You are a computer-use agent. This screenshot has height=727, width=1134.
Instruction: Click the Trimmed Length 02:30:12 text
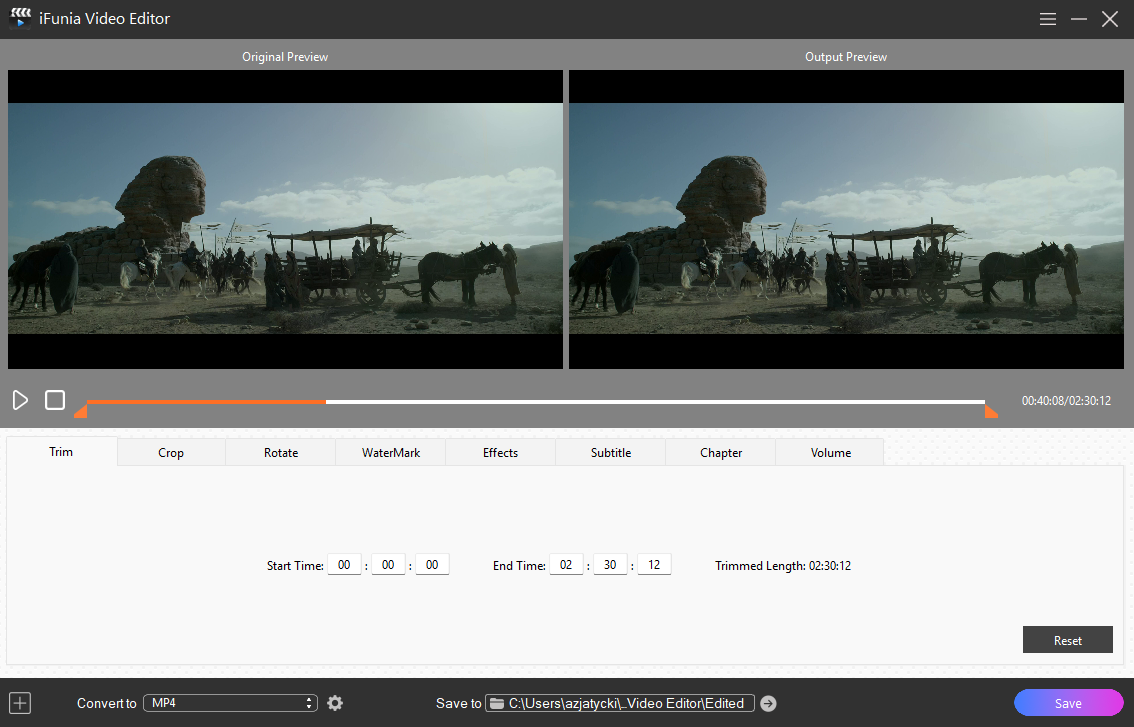click(x=783, y=566)
